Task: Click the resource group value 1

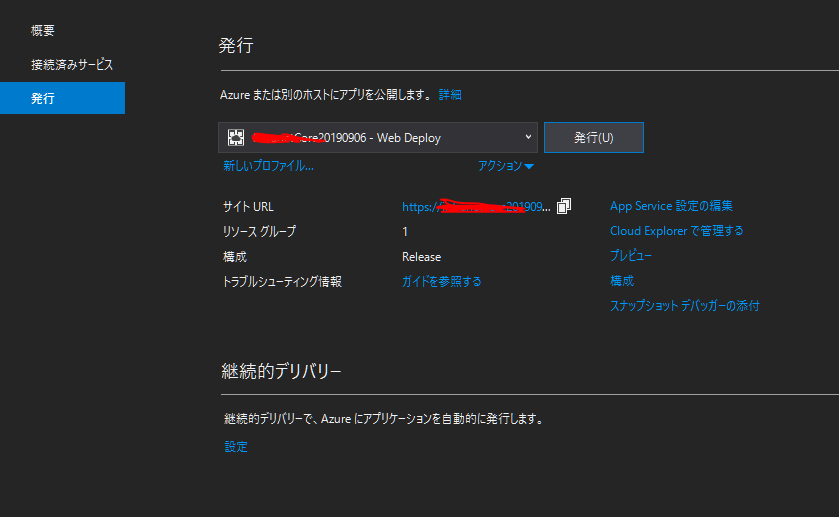Action: (405, 232)
